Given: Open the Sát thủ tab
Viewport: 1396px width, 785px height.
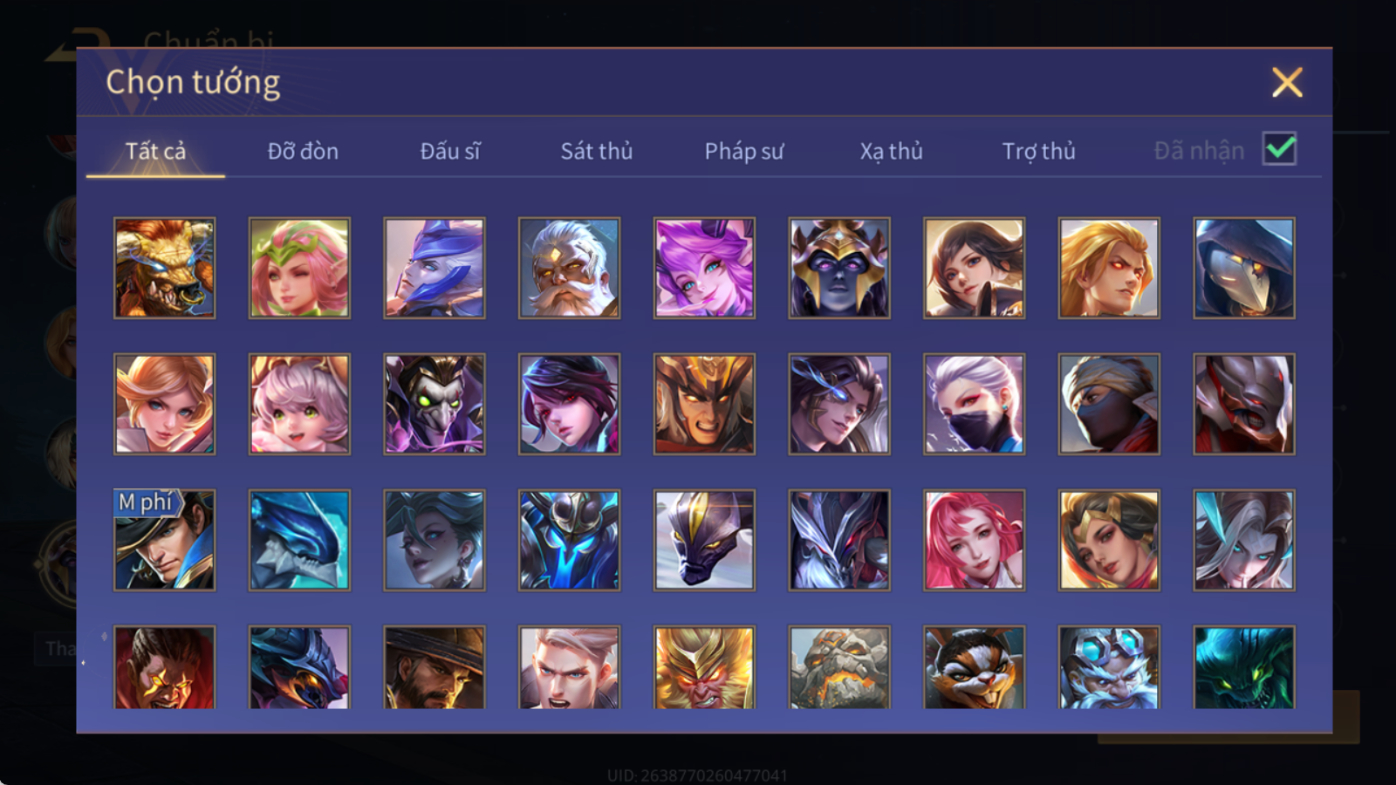Looking at the screenshot, I should point(597,151).
